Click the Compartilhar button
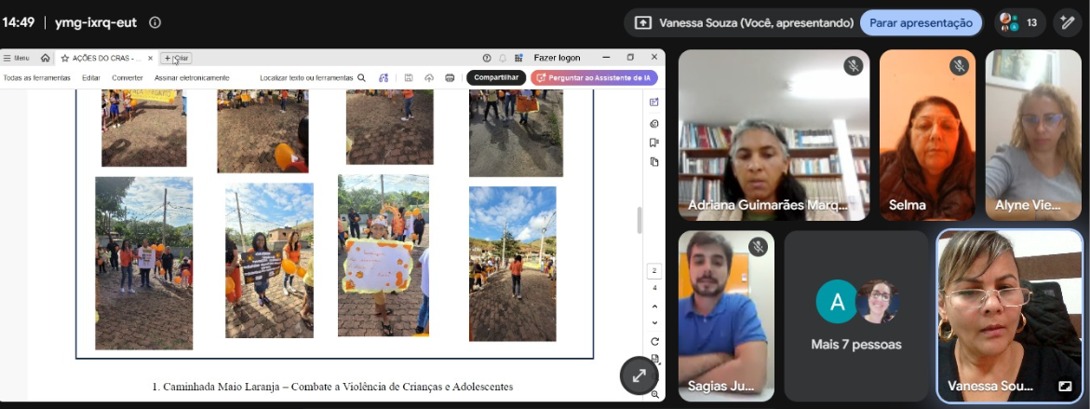1090x409 pixels. [x=496, y=78]
